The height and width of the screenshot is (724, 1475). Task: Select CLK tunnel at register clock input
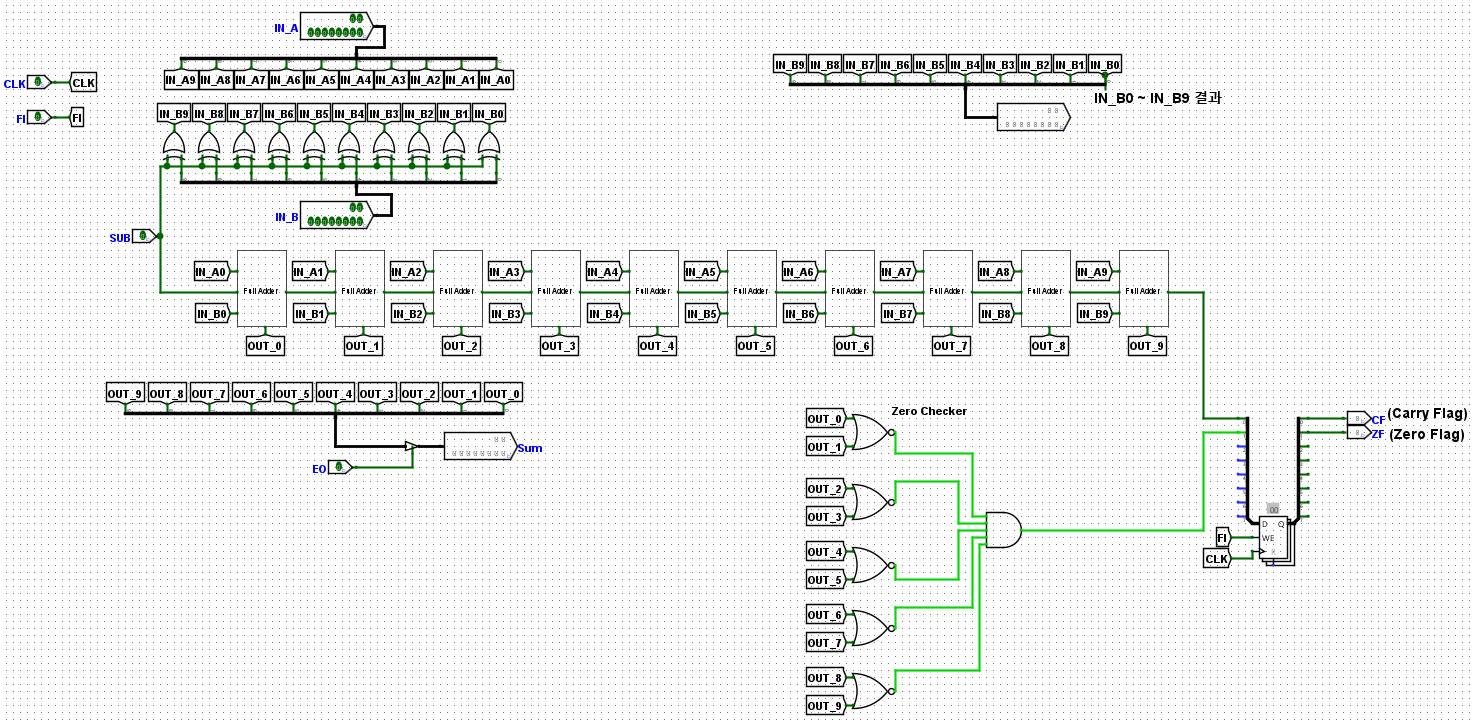point(1217,559)
